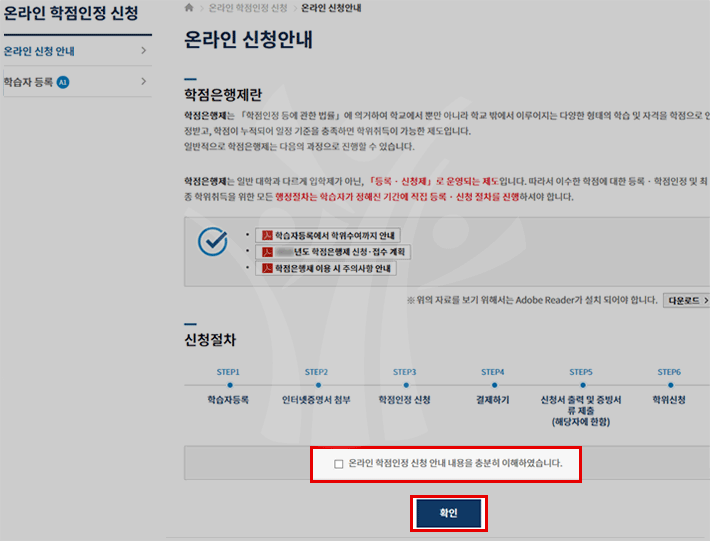Click PDF icon for 학점은행제 신청·접수 계획

click(x=267, y=252)
